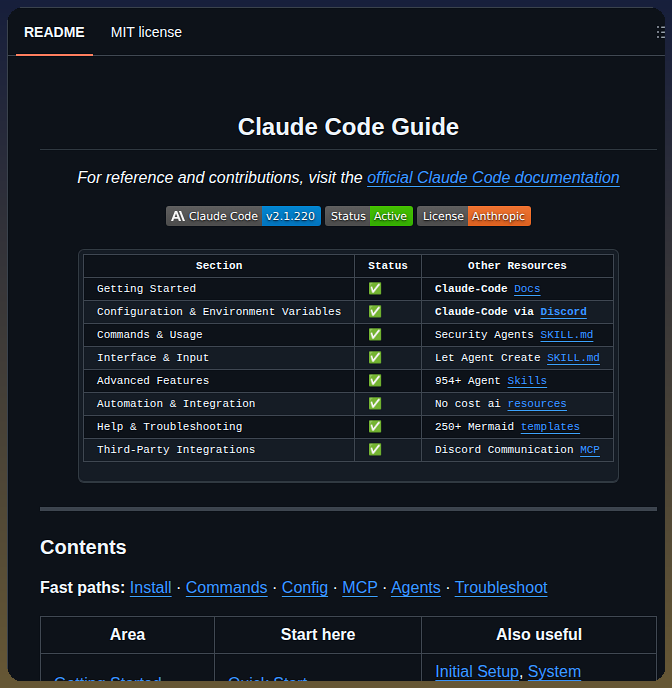Click the 'Start here' column header
Viewport: 672px width, 688px height.
click(318, 634)
